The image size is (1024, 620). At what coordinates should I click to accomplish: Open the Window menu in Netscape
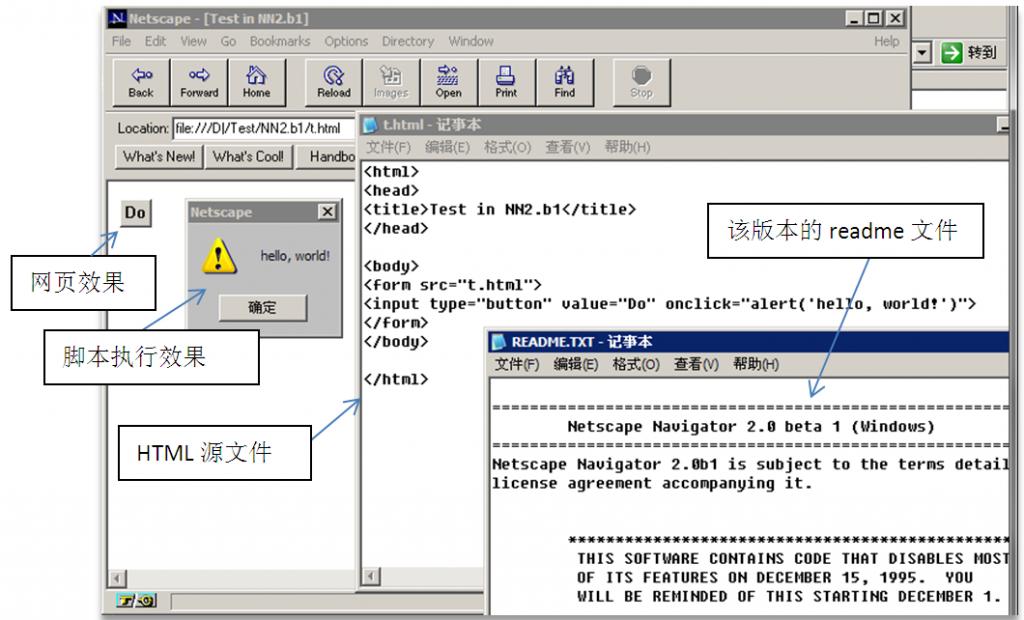pos(471,41)
